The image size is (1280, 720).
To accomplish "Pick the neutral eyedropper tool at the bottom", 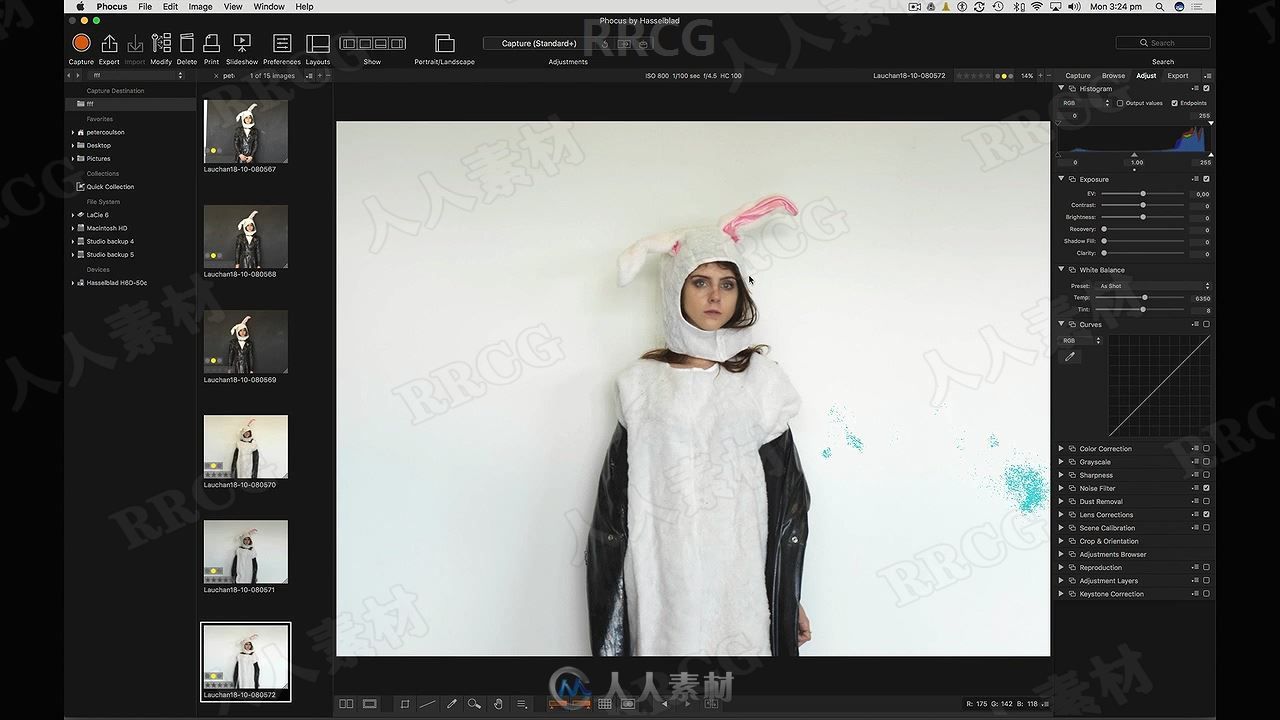I will click(451, 704).
